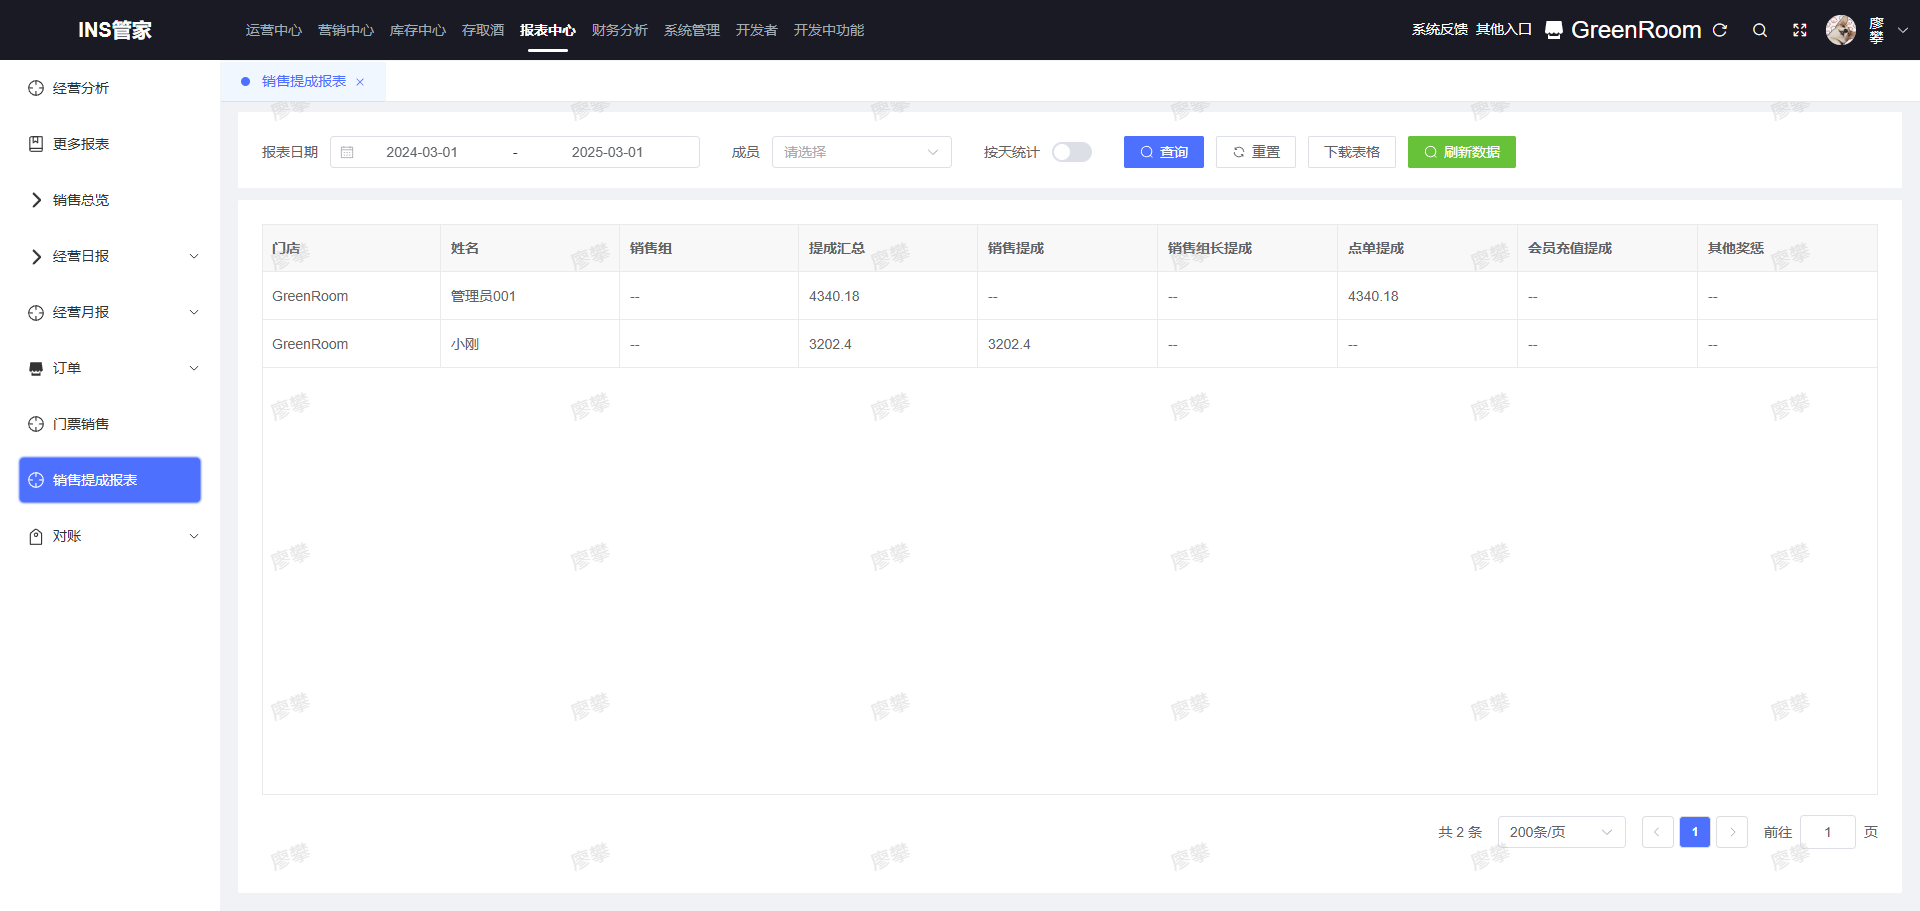The width and height of the screenshot is (1920, 911).
Task: Click the refresh icon beside GreenRoom
Action: [1720, 30]
